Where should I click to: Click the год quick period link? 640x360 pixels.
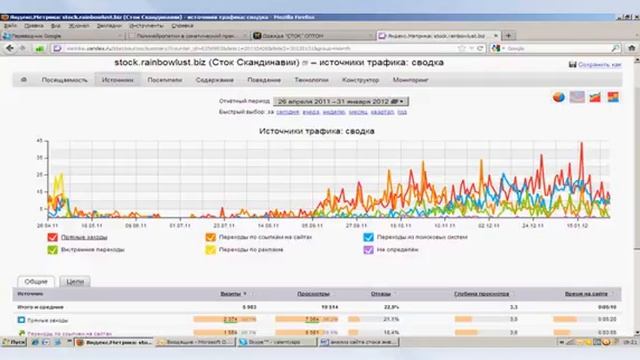pyautogui.click(x=402, y=112)
